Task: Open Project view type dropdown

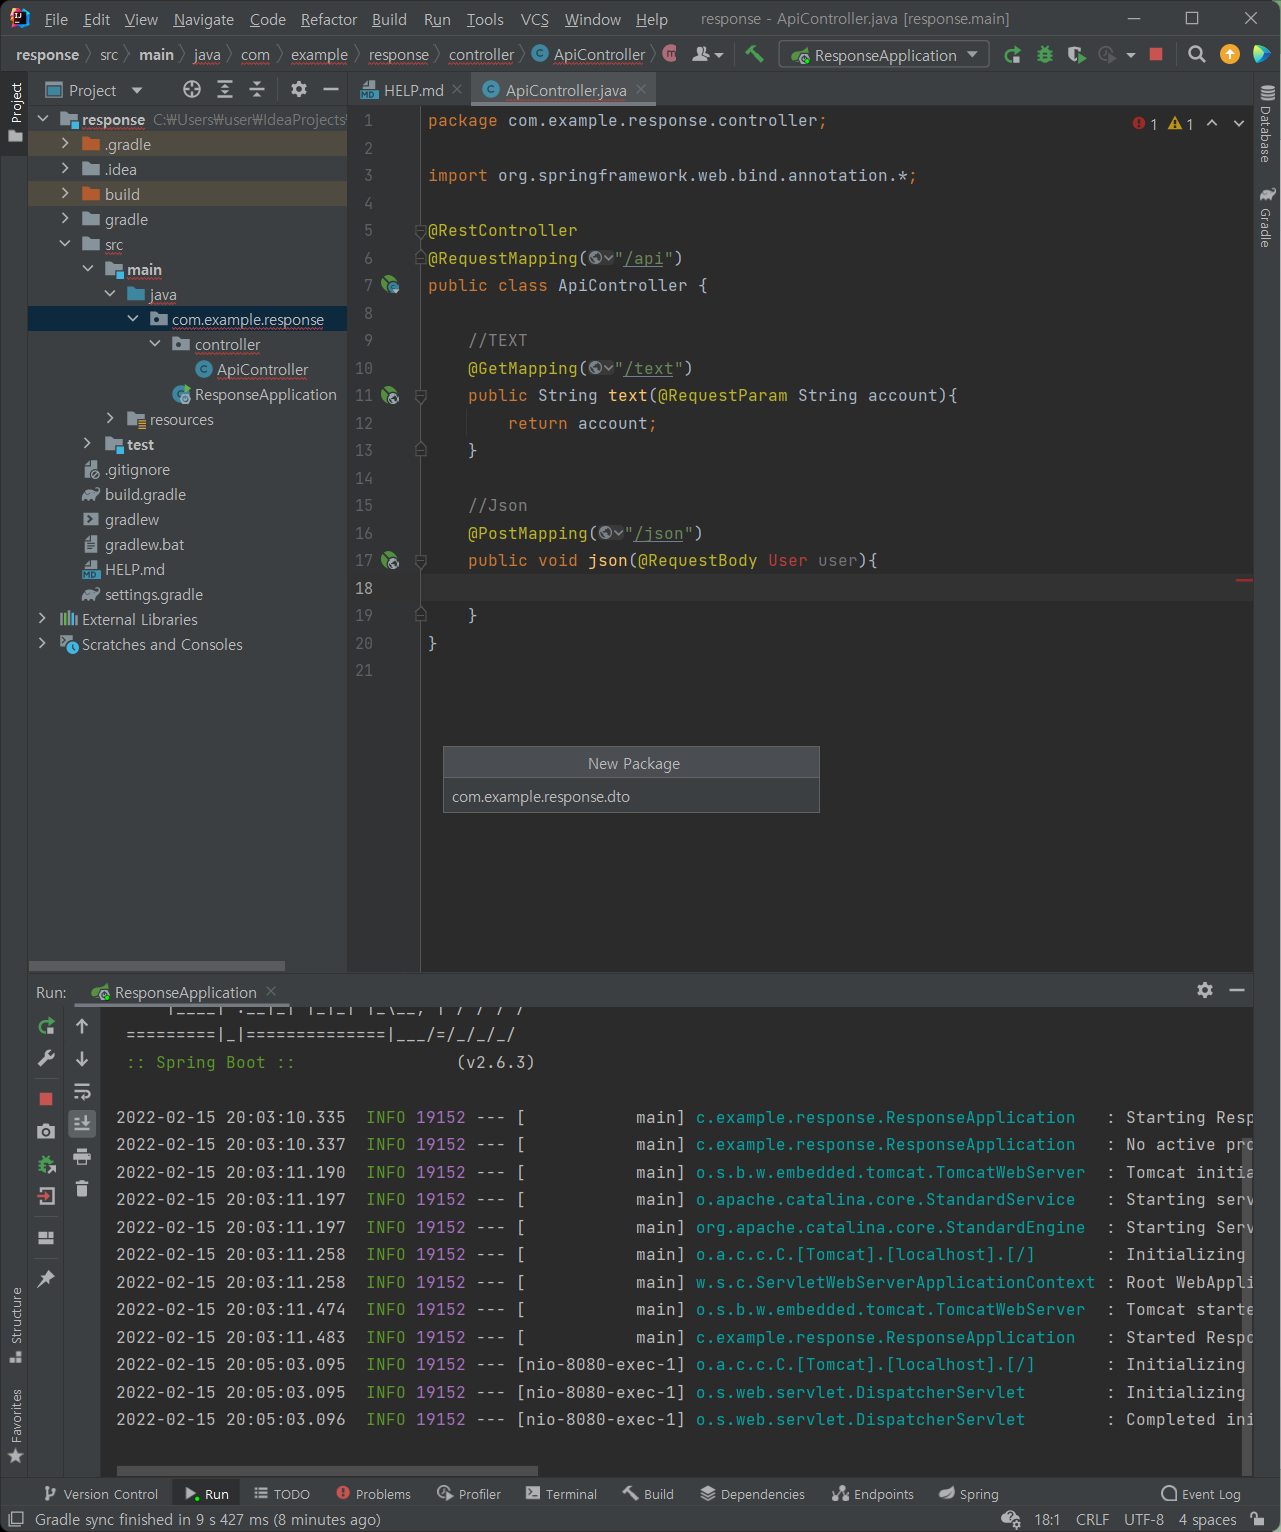Action: (137, 90)
